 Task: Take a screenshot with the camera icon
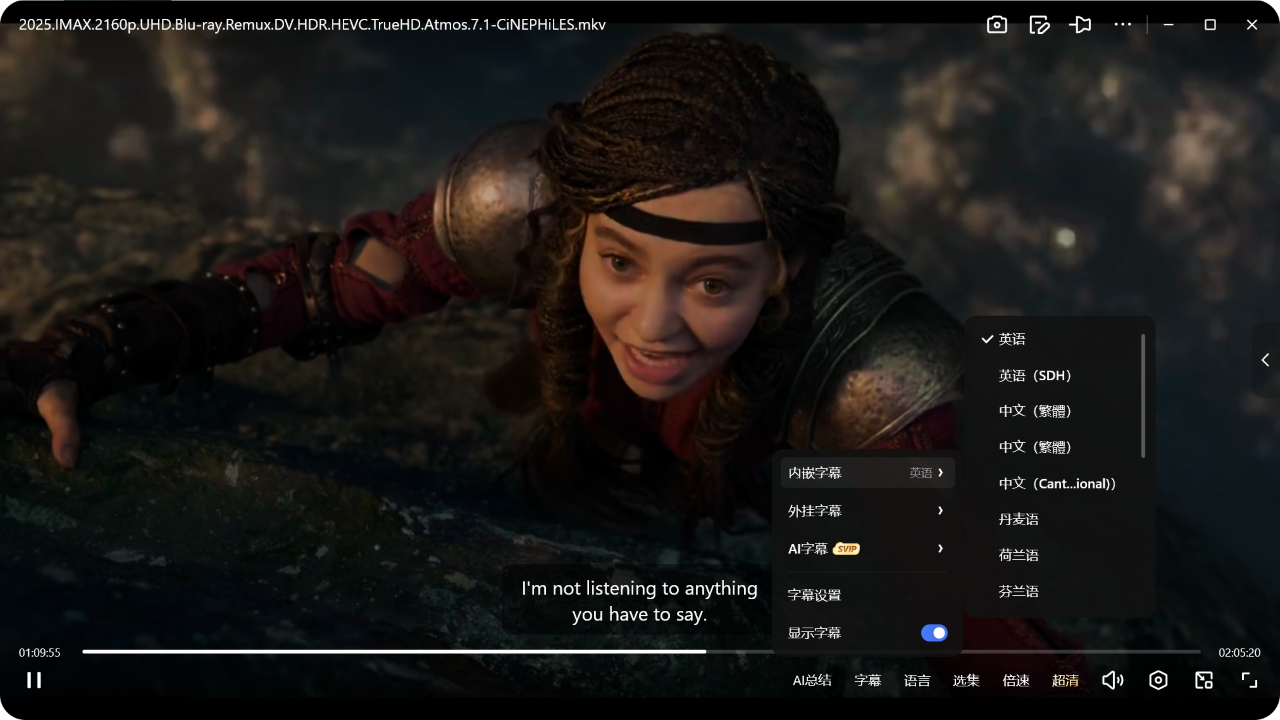997,25
